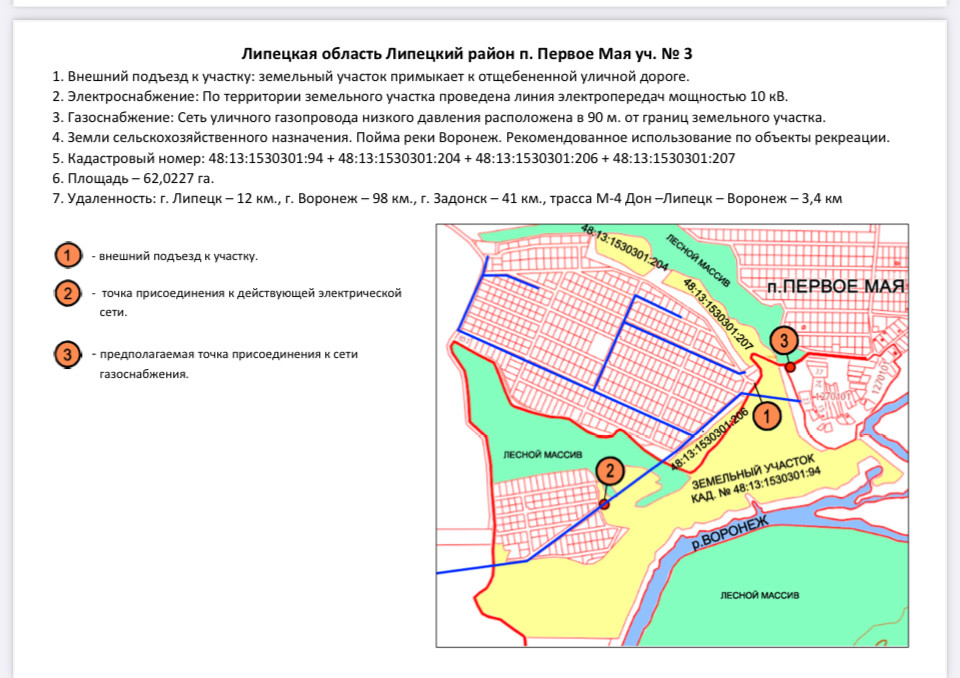Click the red gas connection dot under marker 3
Image resolution: width=960 pixels, height=678 pixels.
[790, 367]
